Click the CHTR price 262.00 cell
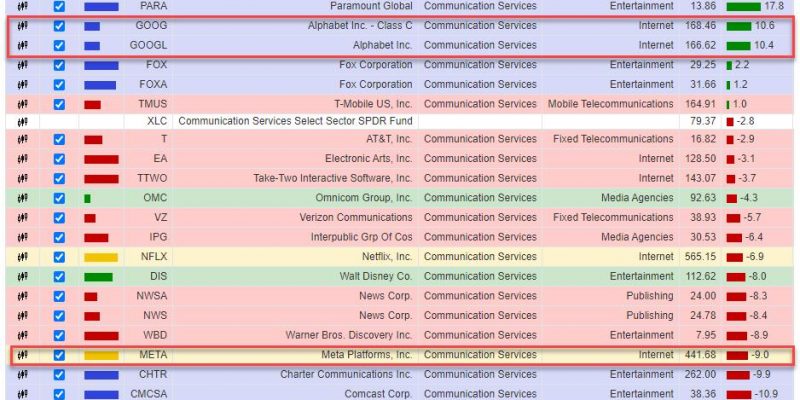 701,374
